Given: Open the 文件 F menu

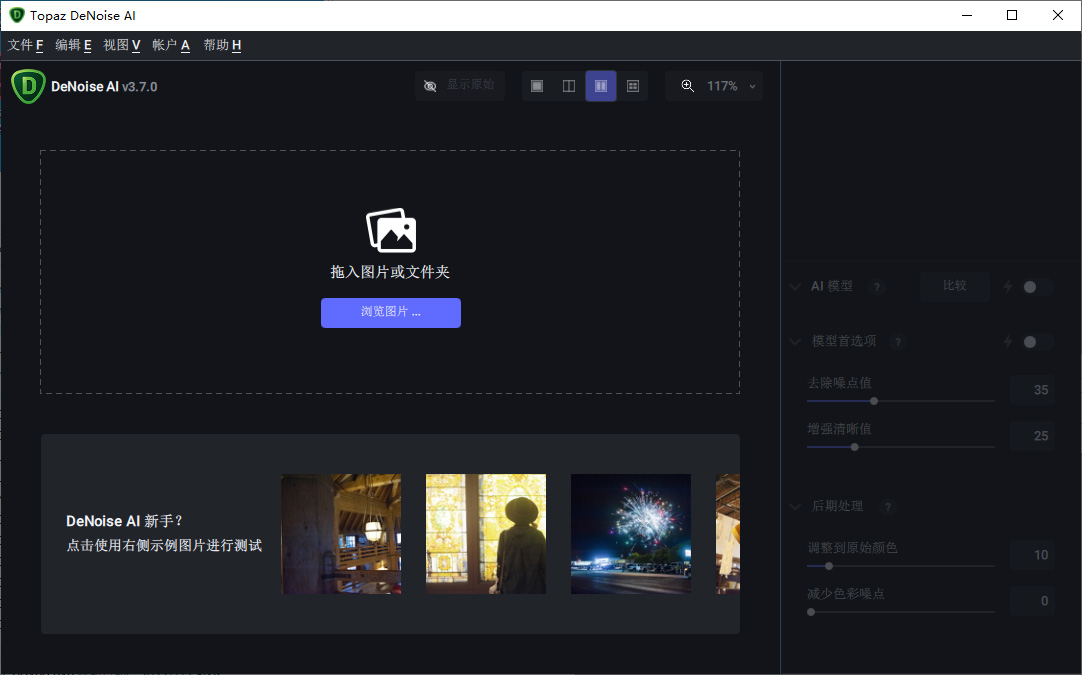Looking at the screenshot, I should (x=26, y=46).
